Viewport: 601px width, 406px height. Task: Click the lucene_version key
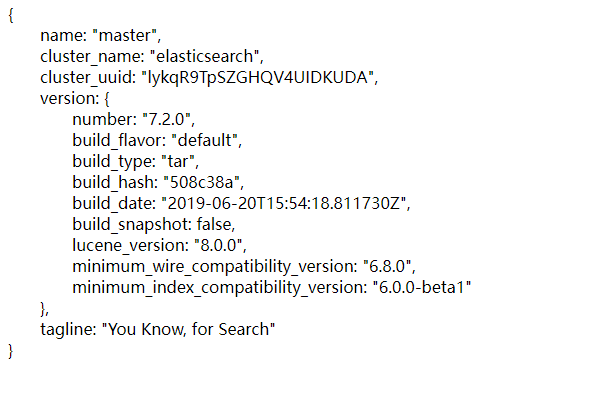tap(127, 246)
